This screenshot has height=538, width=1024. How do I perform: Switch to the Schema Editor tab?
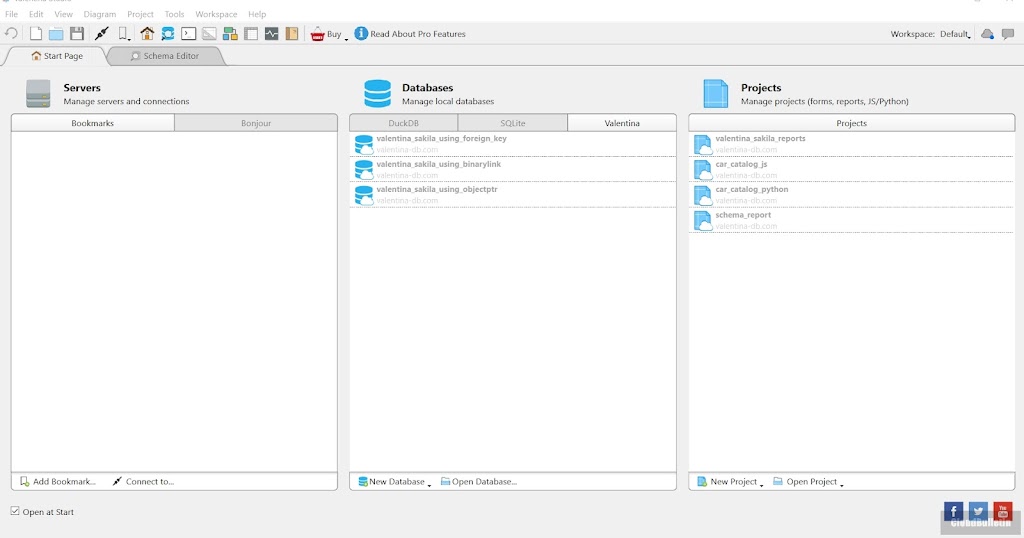[x=165, y=56]
